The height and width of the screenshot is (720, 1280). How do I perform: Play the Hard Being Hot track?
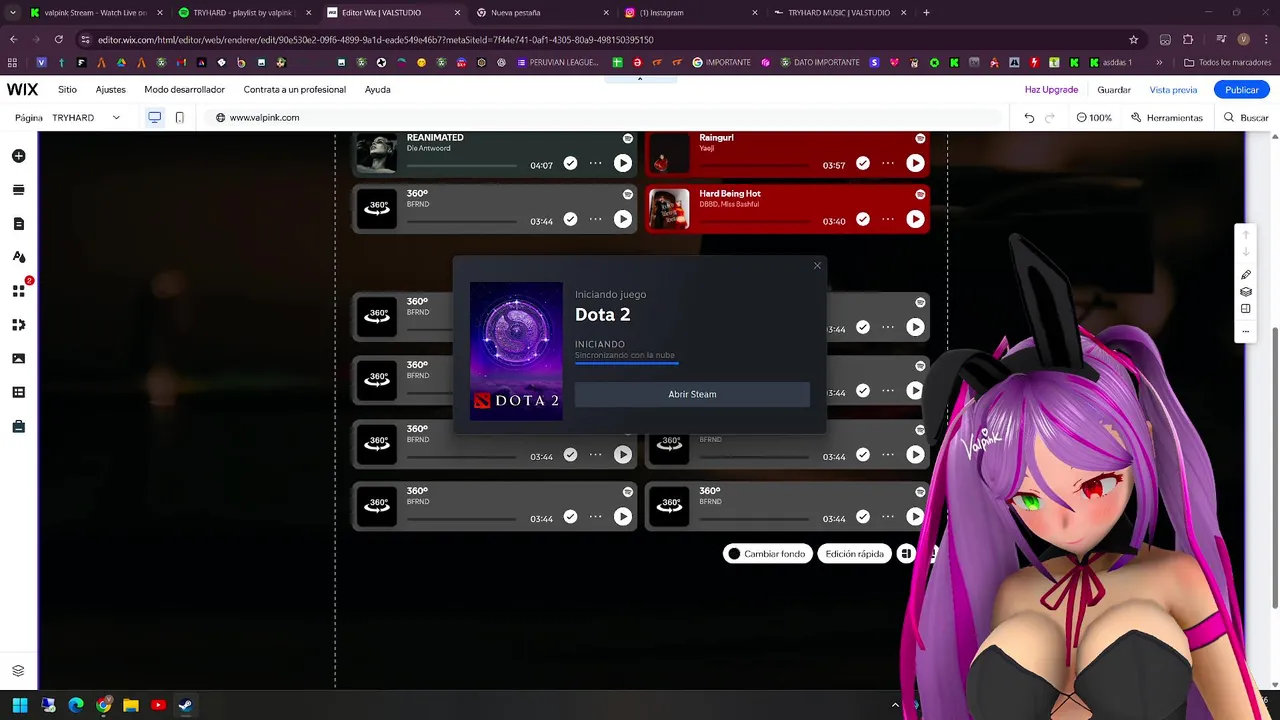coord(915,219)
